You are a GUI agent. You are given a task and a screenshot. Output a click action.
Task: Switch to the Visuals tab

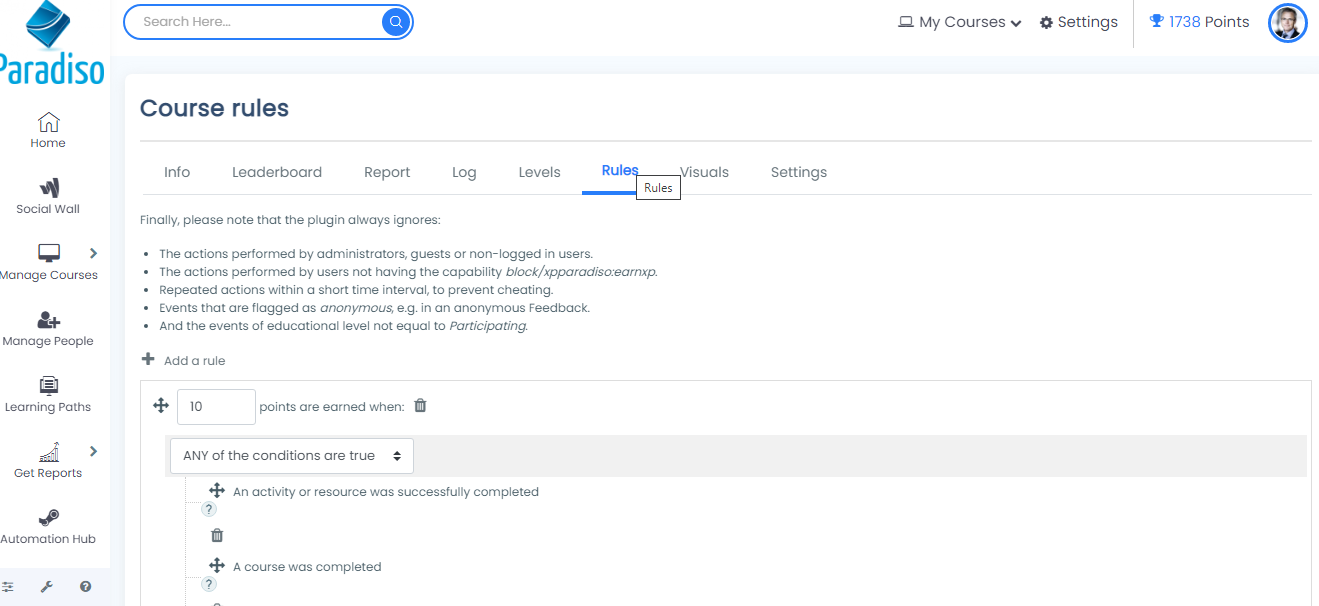pyautogui.click(x=705, y=172)
